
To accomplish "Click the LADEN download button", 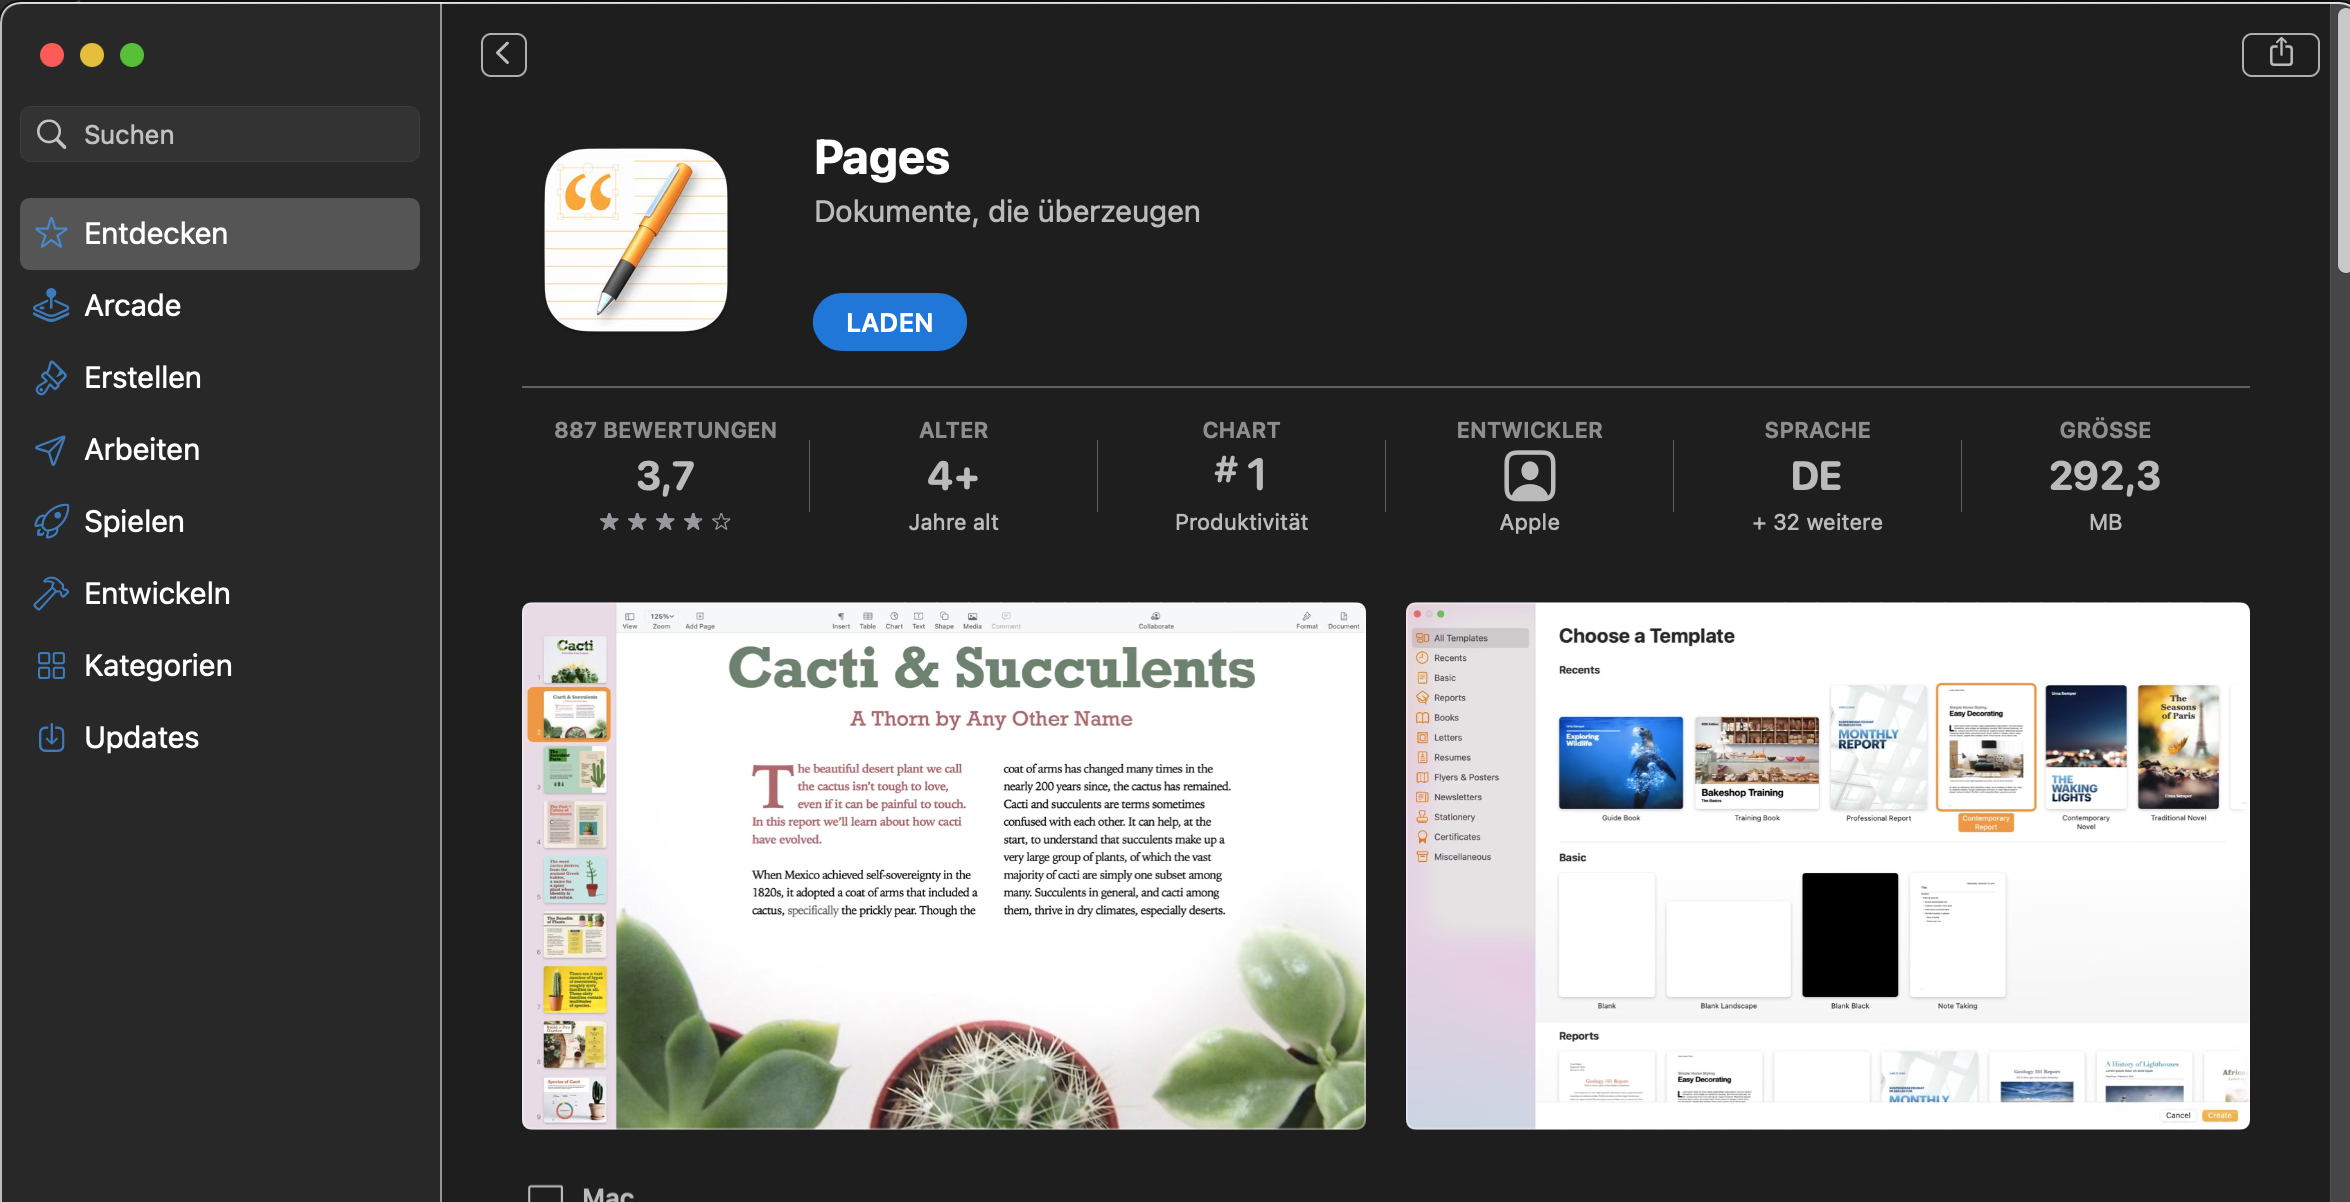I will [889, 322].
